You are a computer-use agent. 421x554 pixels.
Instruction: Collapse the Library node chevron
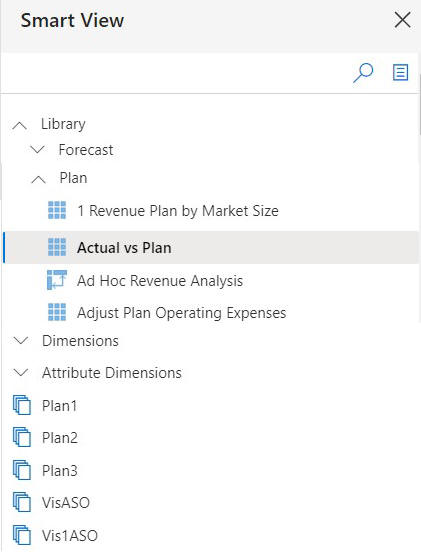pos(20,125)
